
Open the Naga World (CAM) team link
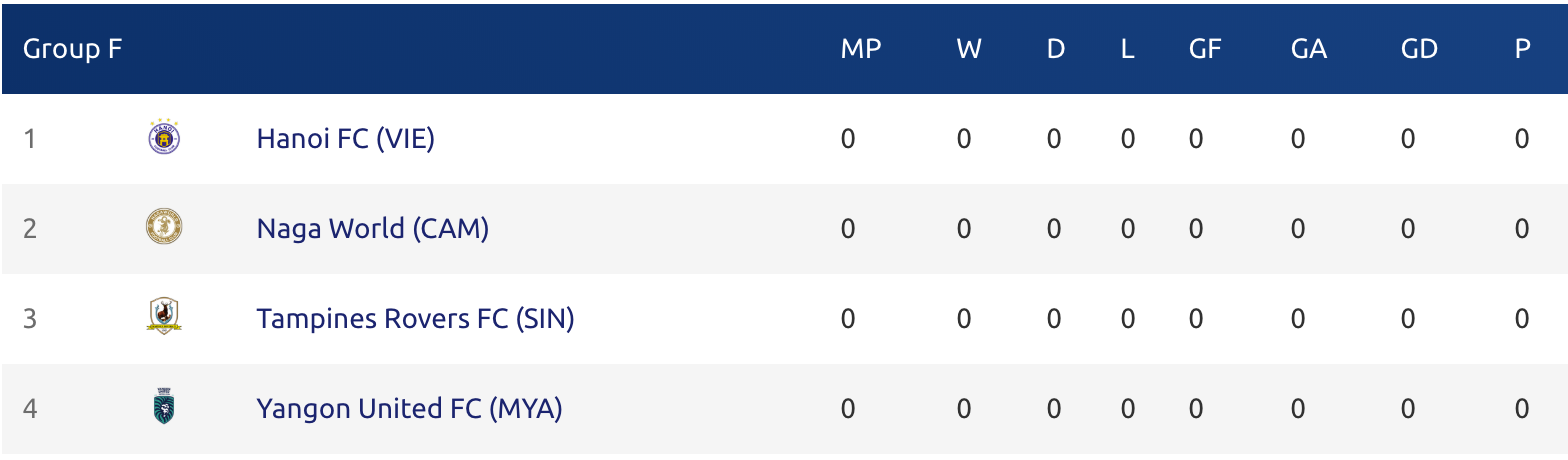(373, 228)
